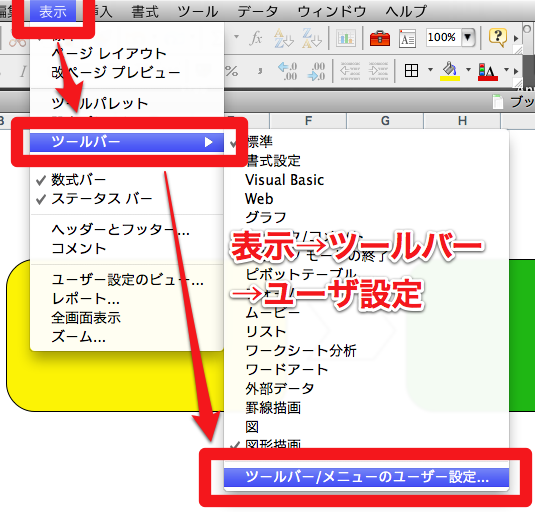Toggle 図 toolbar entry
Viewport: 535px width, 512px height.
pyautogui.click(x=366, y=427)
